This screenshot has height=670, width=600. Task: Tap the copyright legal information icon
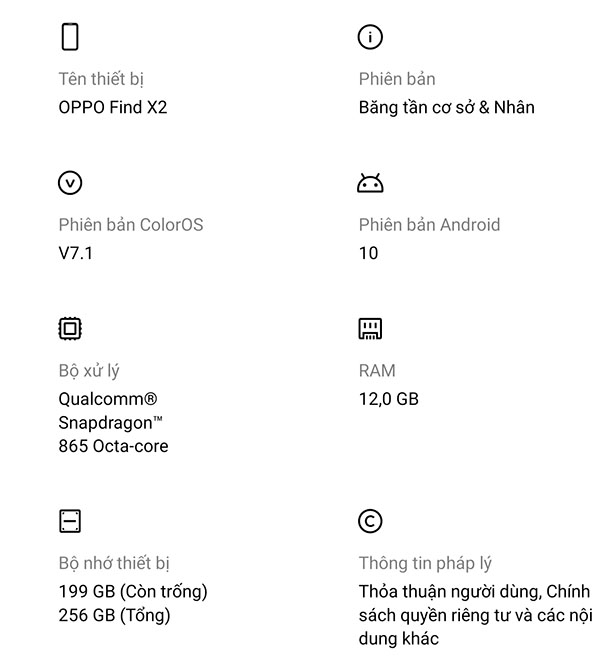pyautogui.click(x=370, y=521)
